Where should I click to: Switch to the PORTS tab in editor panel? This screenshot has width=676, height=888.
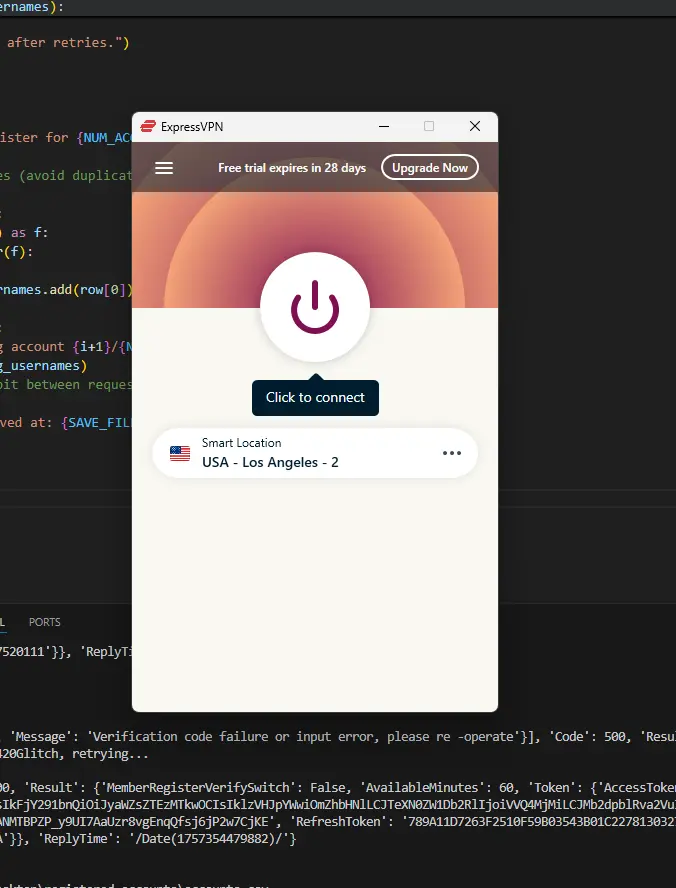(45, 622)
